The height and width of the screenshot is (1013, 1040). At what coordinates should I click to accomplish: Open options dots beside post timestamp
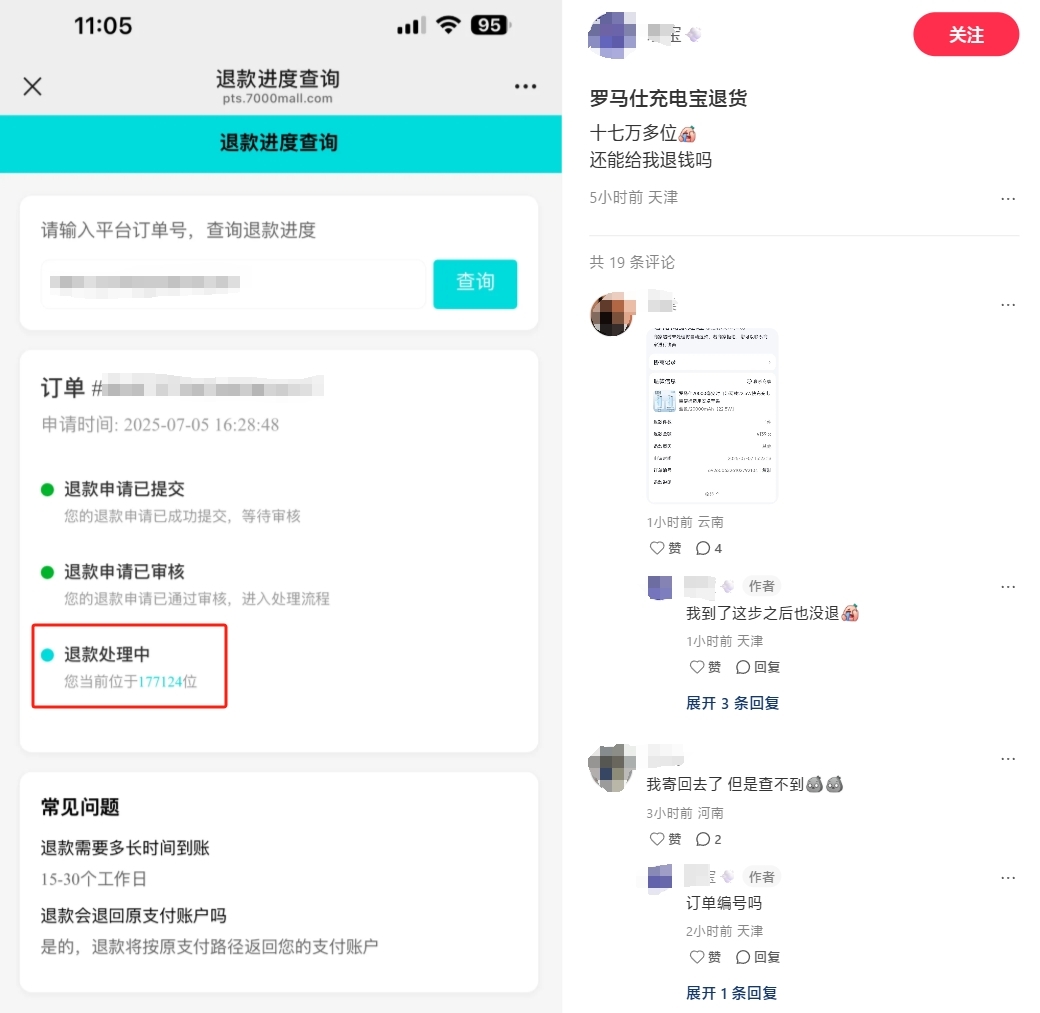coord(1008,198)
